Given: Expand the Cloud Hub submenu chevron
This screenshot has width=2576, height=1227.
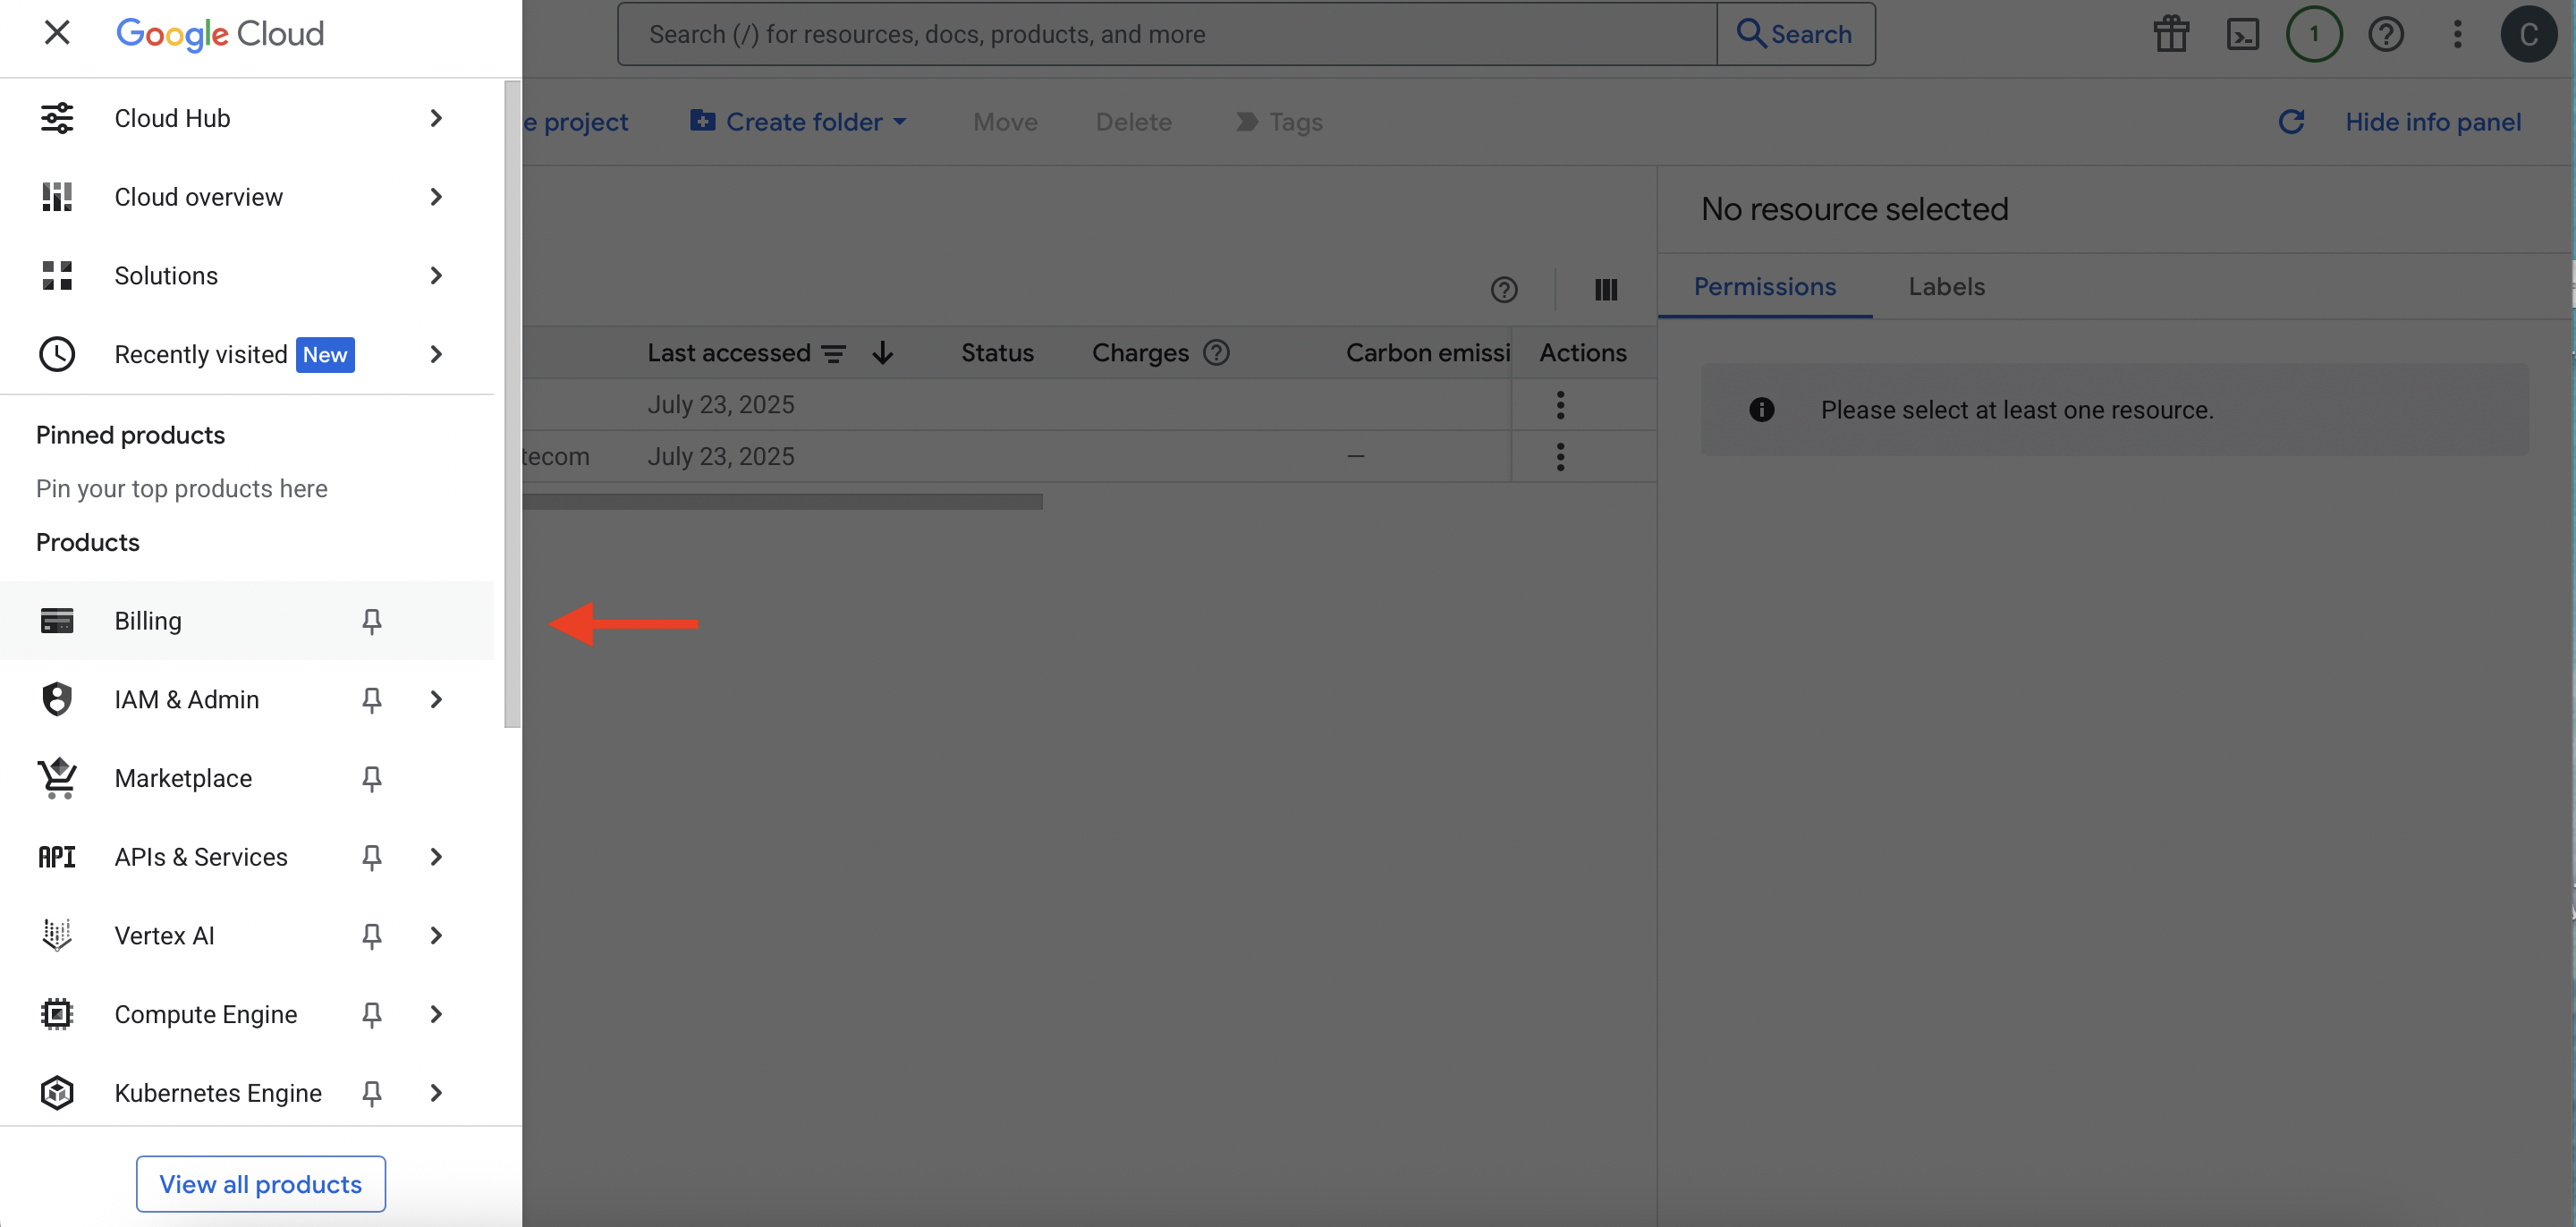Looking at the screenshot, I should (436, 118).
